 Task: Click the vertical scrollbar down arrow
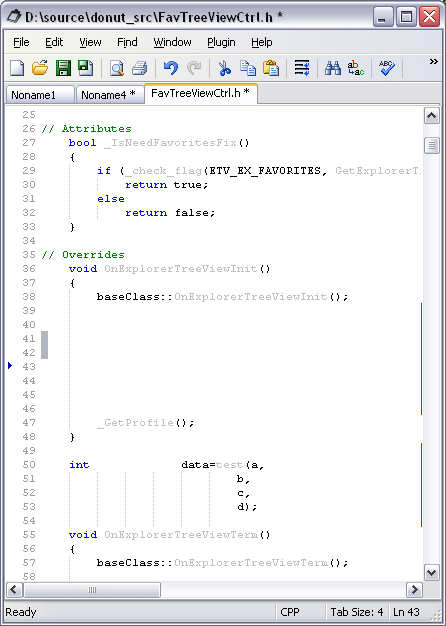pos(432,573)
